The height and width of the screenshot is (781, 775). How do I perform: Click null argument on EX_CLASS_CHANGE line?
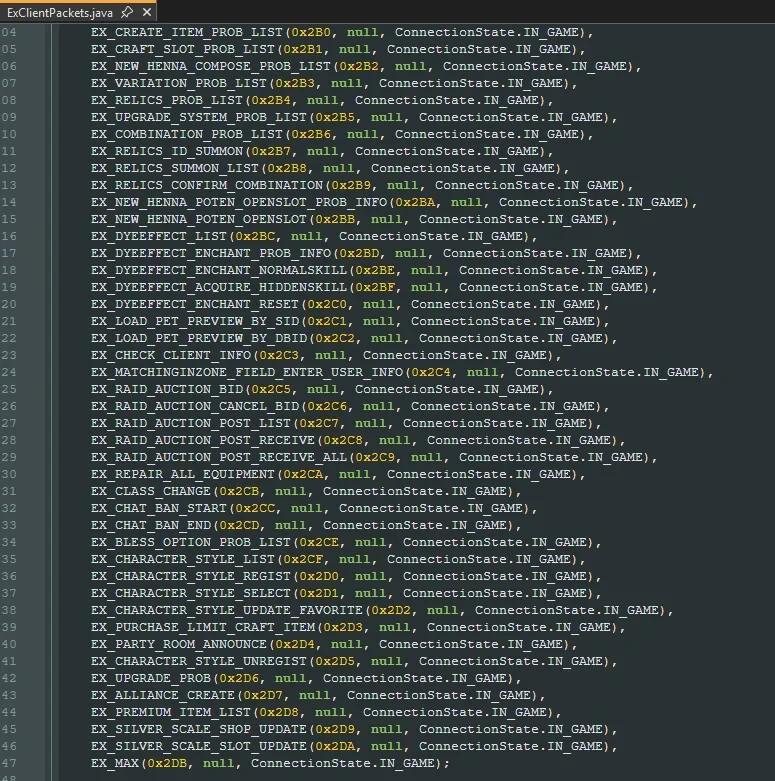(291, 491)
